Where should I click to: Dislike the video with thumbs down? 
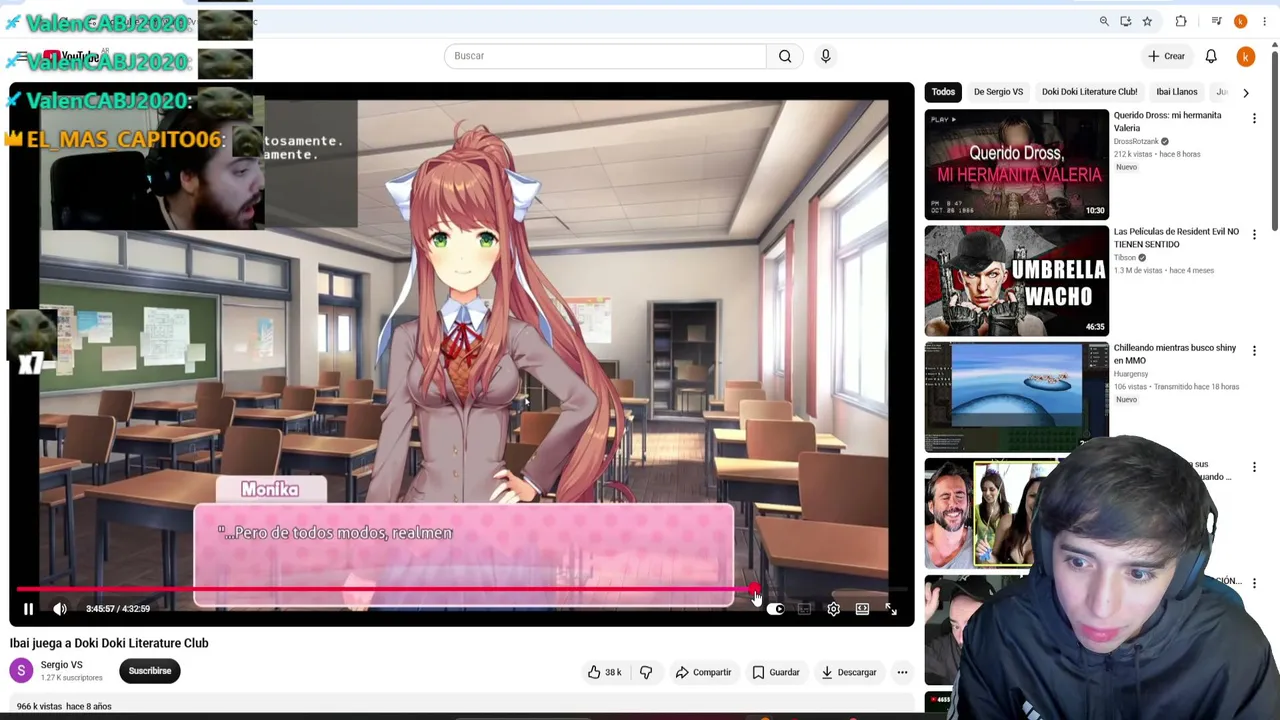[x=646, y=672]
